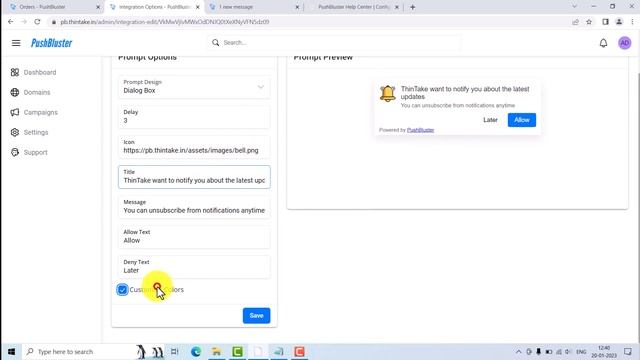Click the Deny Text input field
Image resolution: width=640 pixels, height=360 pixels.
coord(194,267)
